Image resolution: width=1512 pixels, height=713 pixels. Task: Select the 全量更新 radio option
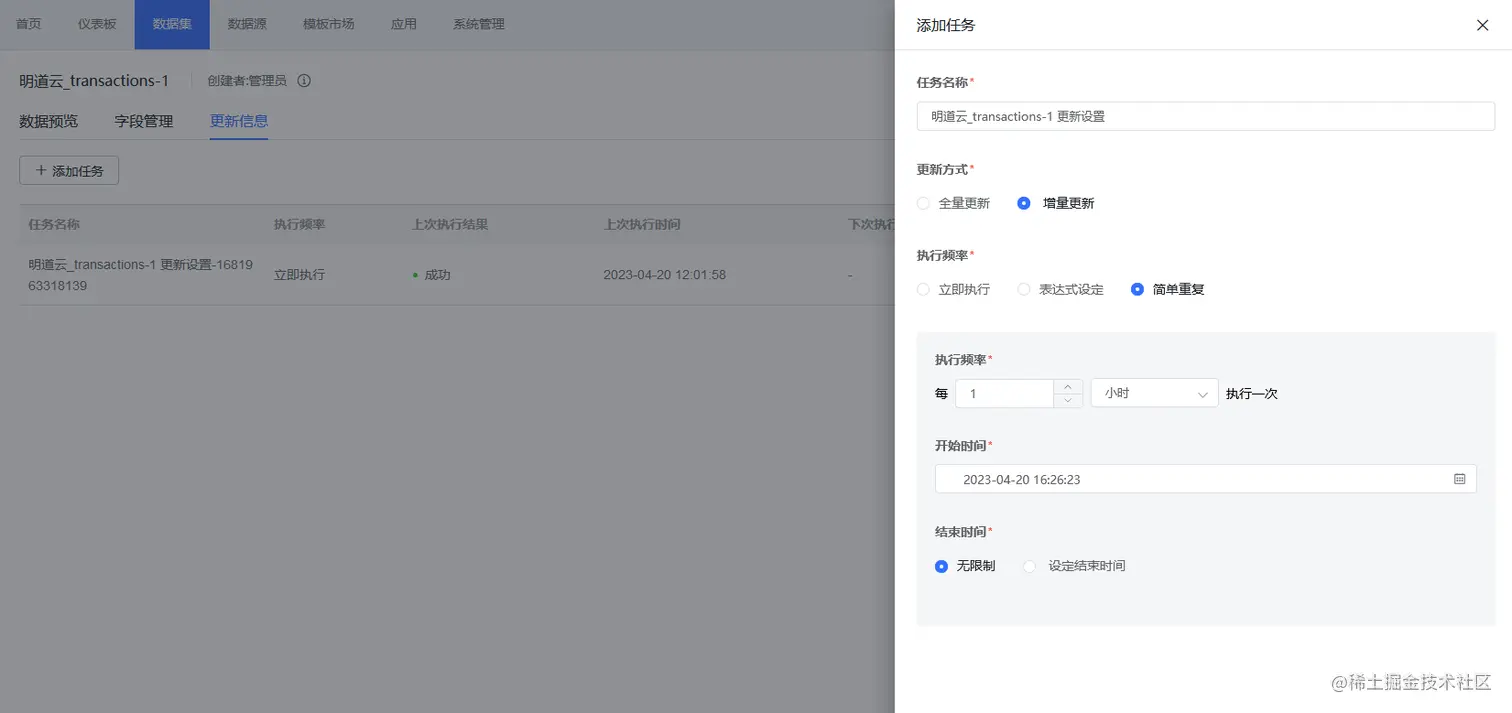tap(954, 203)
